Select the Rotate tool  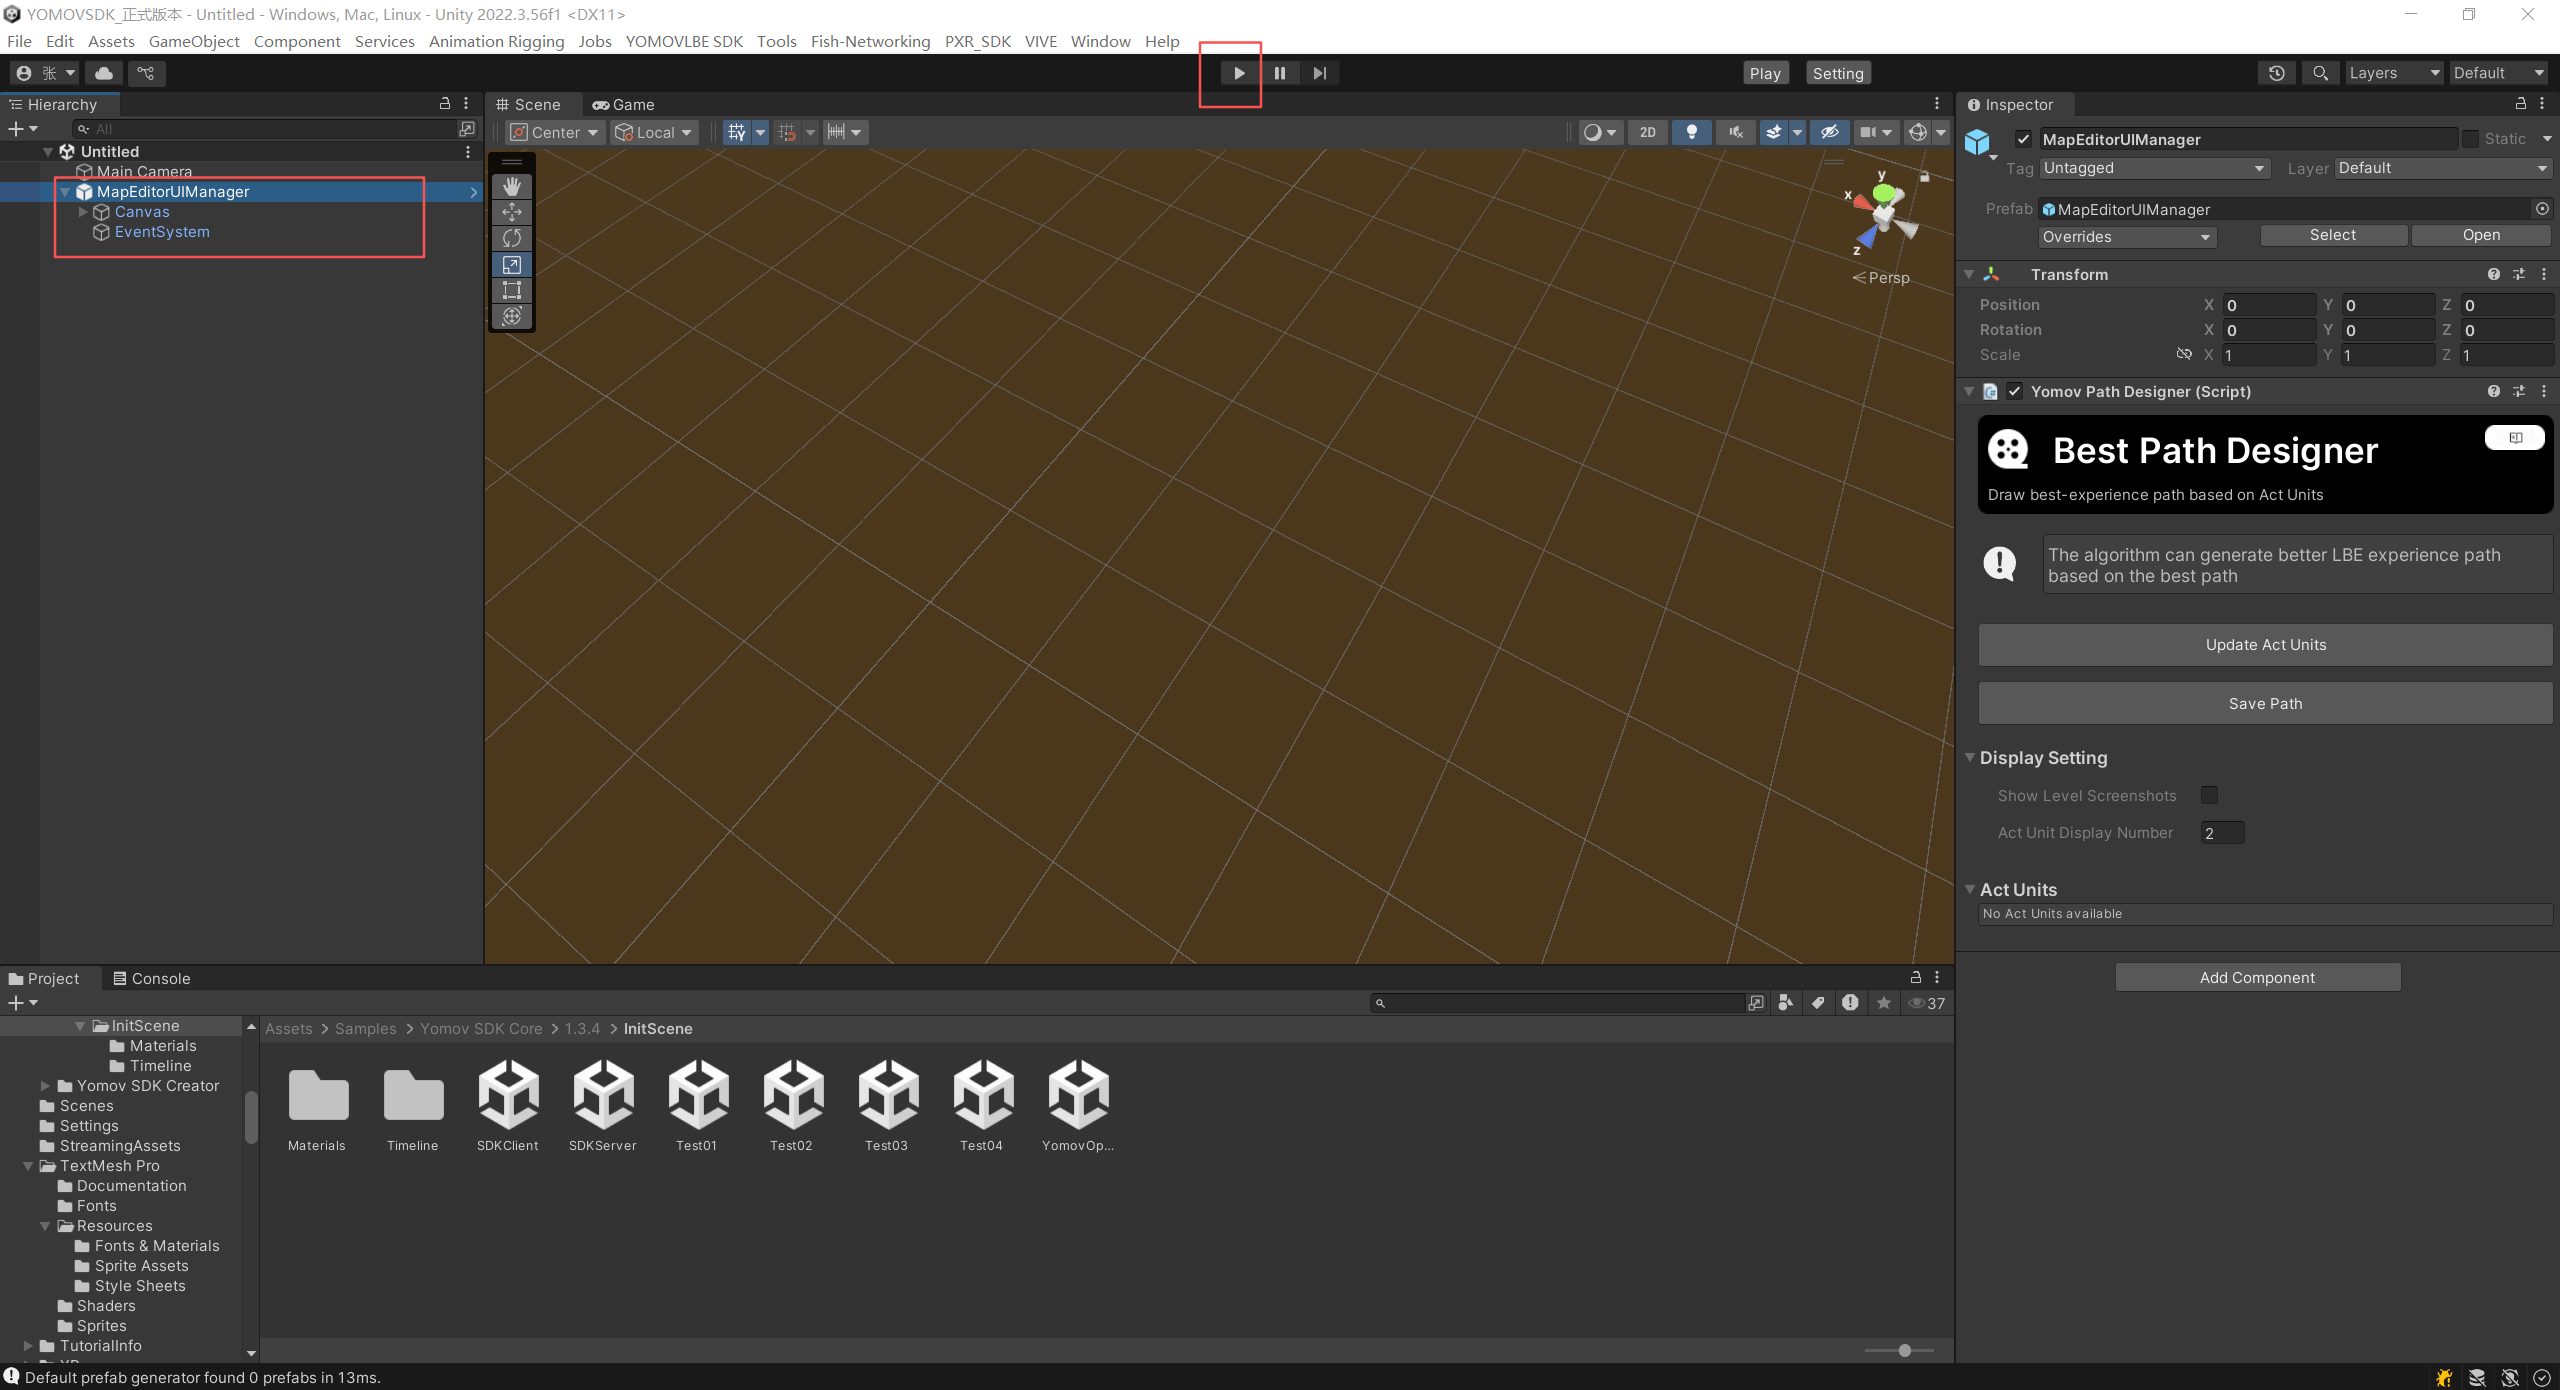point(512,238)
